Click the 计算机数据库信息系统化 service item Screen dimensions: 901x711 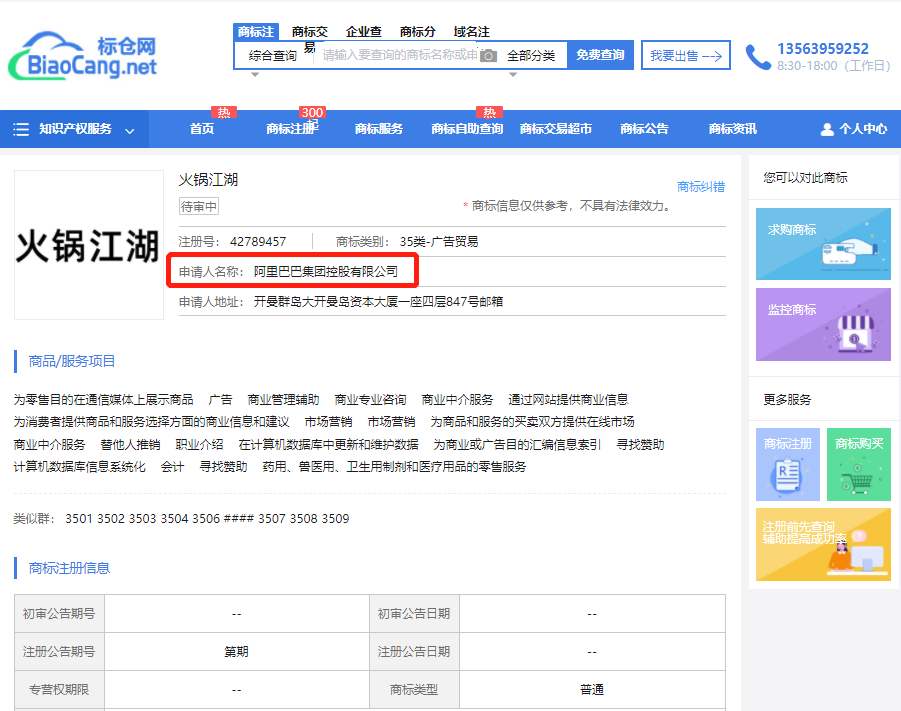[79, 467]
